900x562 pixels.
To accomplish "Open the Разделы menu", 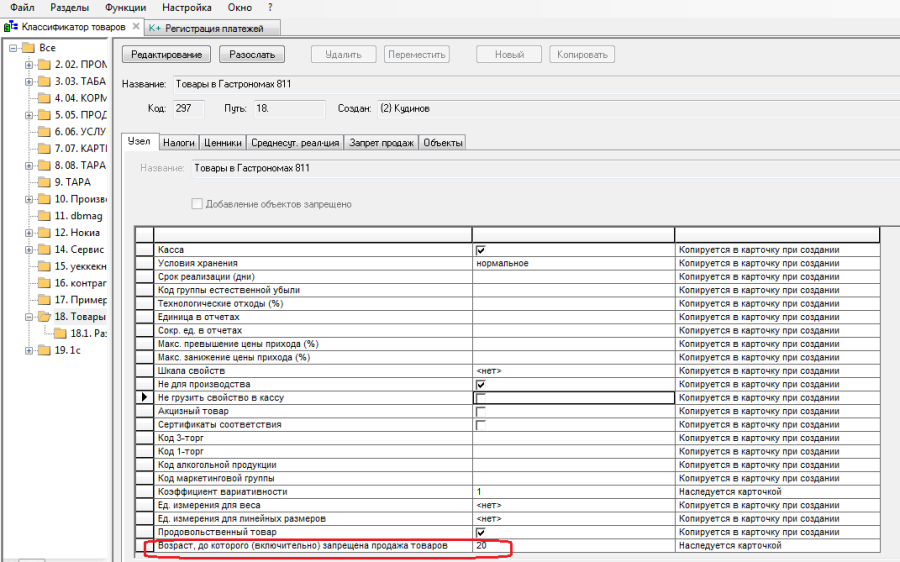I will pyautogui.click(x=69, y=7).
